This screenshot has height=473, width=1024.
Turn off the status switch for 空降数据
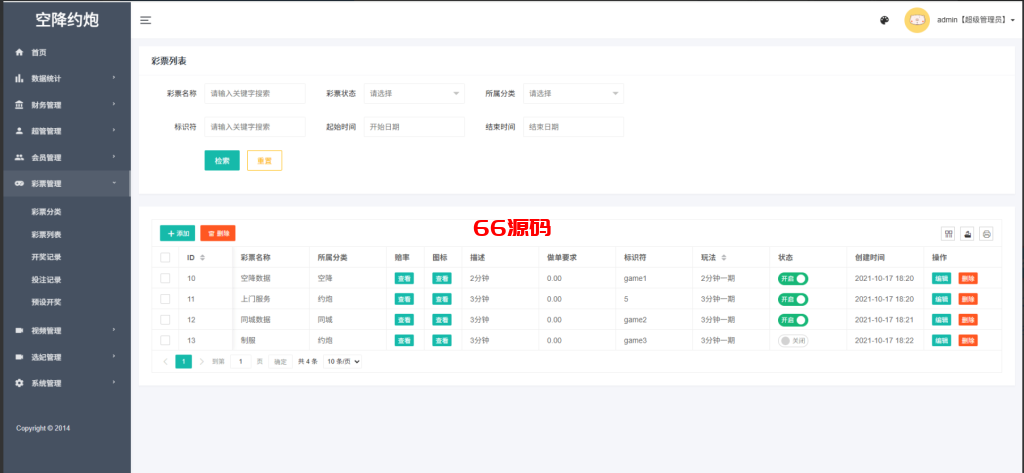tap(793, 279)
